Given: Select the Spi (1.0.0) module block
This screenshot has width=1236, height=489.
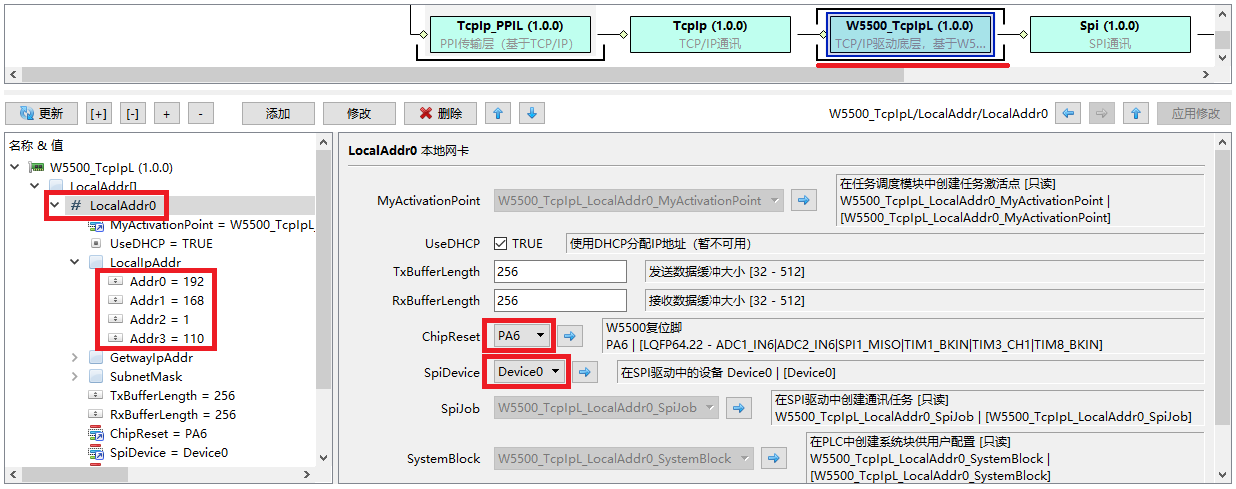Looking at the screenshot, I should [x=1109, y=34].
